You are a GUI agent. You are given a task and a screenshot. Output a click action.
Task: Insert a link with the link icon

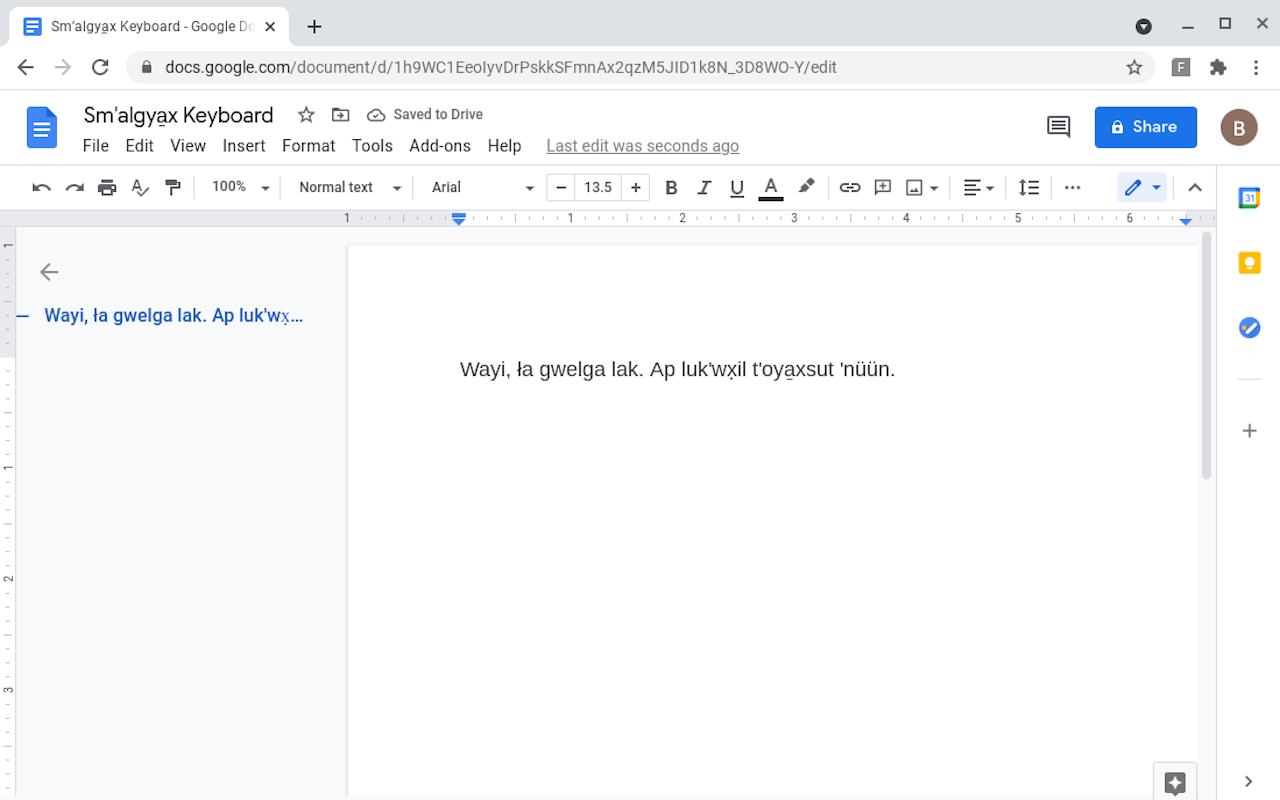[x=849, y=187]
